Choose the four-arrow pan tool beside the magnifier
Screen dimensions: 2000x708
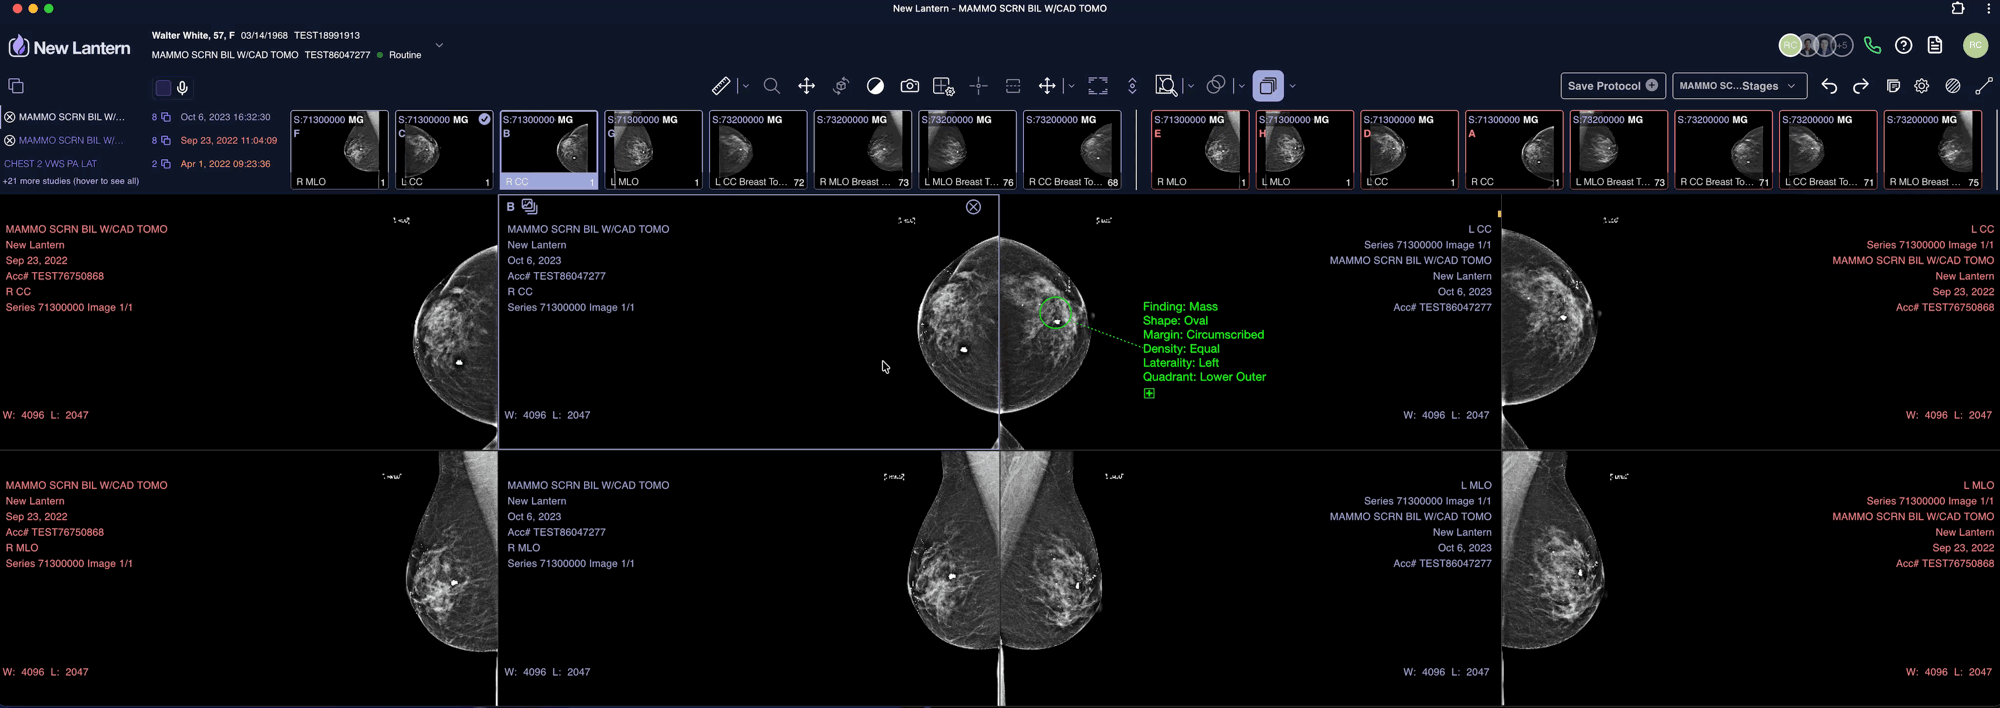[806, 86]
